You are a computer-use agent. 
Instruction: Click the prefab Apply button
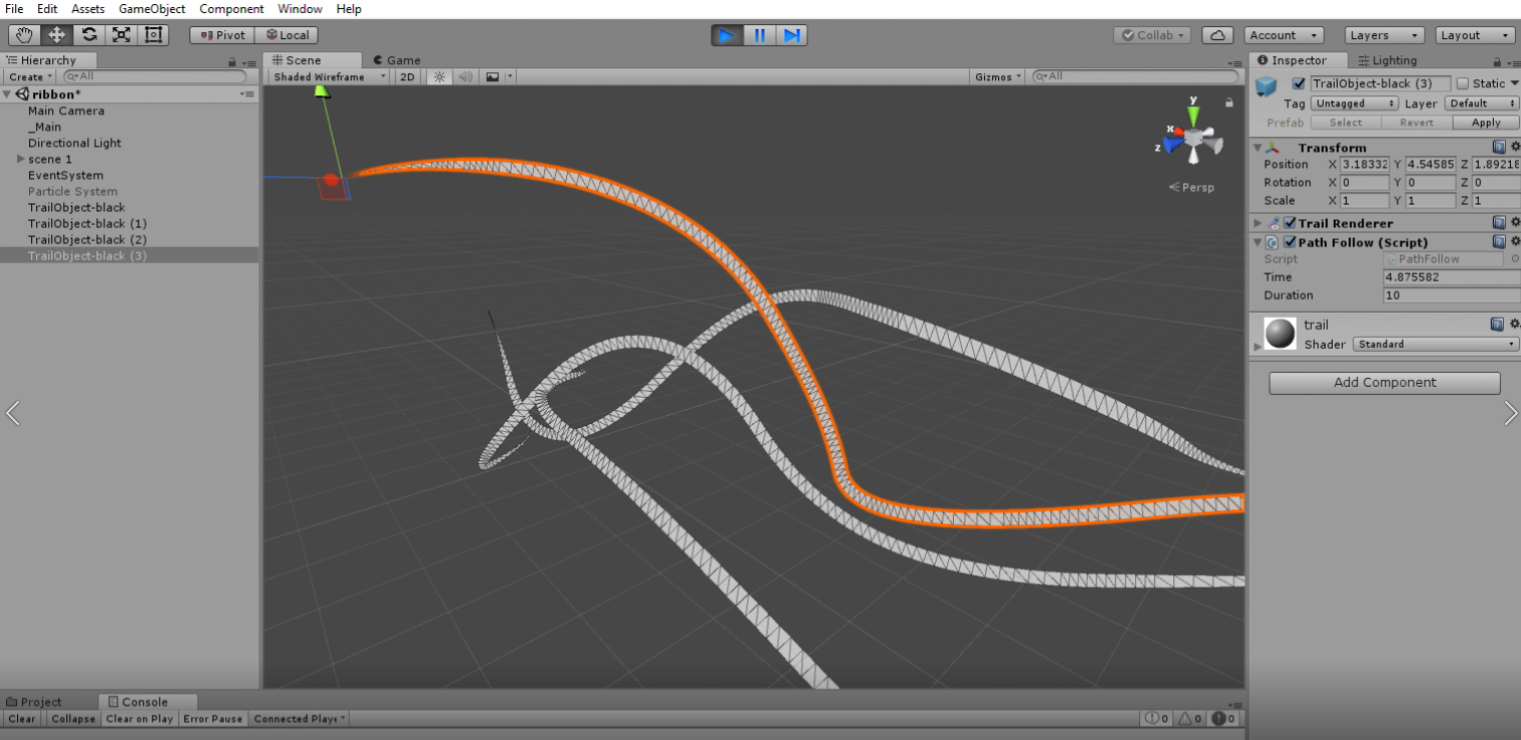(x=1486, y=123)
